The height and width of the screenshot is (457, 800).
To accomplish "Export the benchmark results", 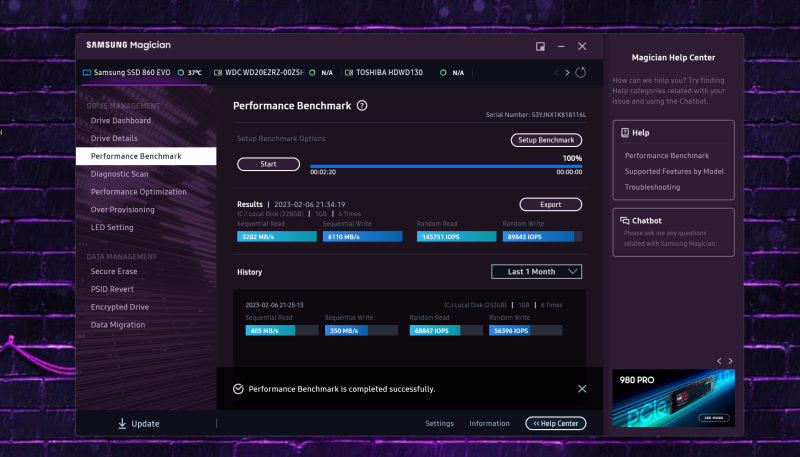I will (550, 204).
